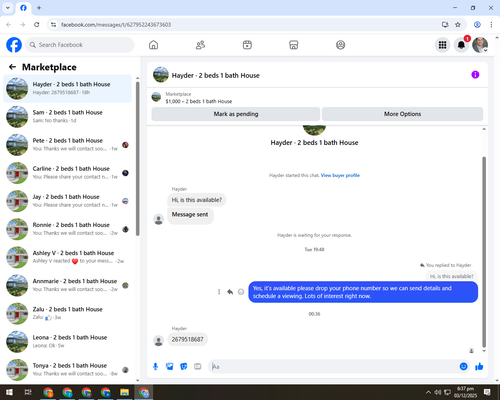Click the 'Hi, is this available?' message bubble
The width and height of the screenshot is (500, 400).
click(x=197, y=200)
